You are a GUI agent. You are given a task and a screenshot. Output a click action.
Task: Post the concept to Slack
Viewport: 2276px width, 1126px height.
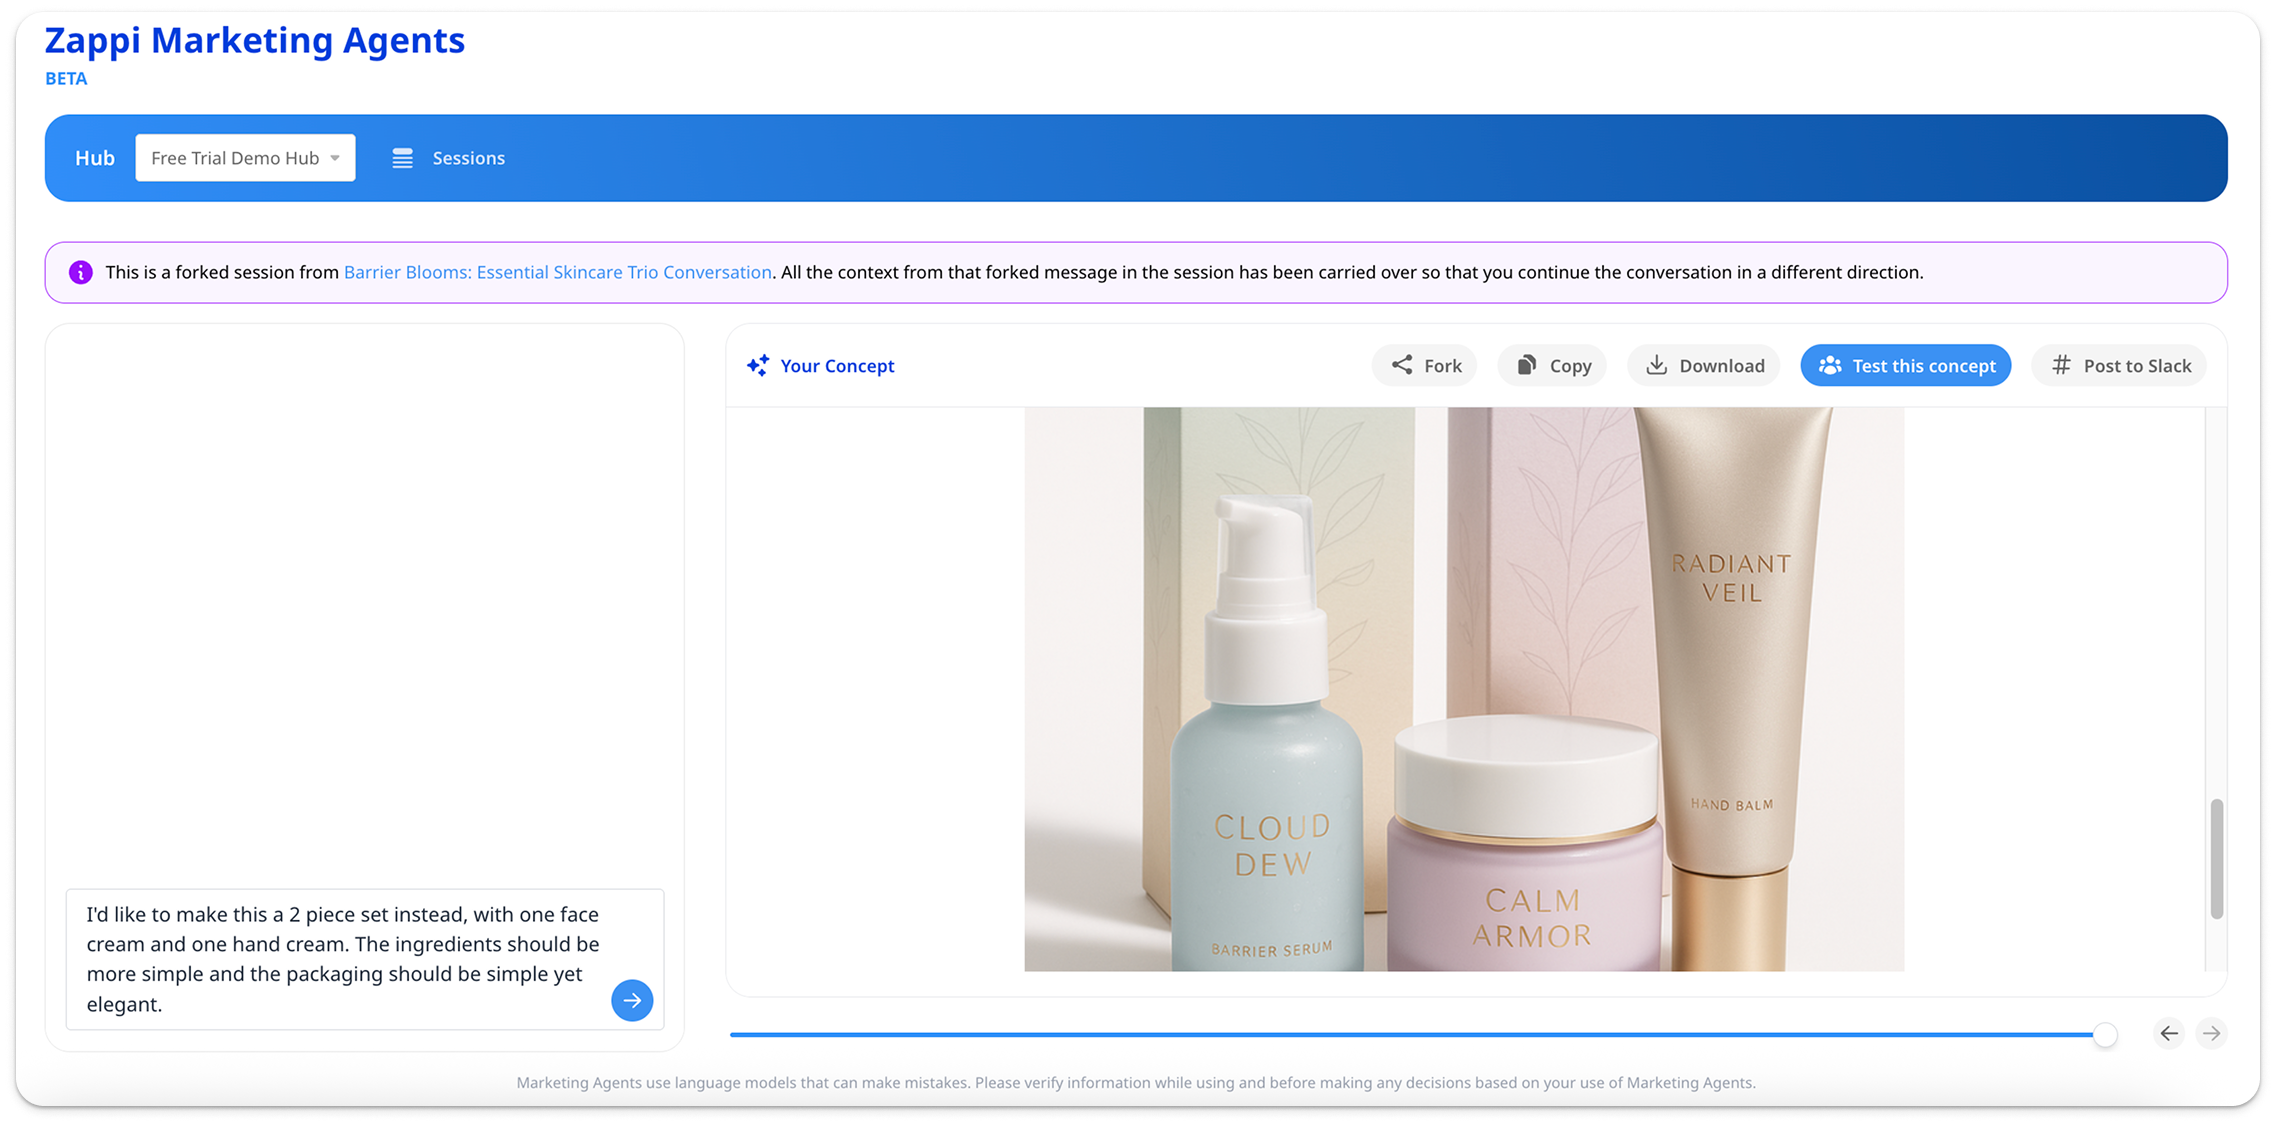coord(2119,365)
